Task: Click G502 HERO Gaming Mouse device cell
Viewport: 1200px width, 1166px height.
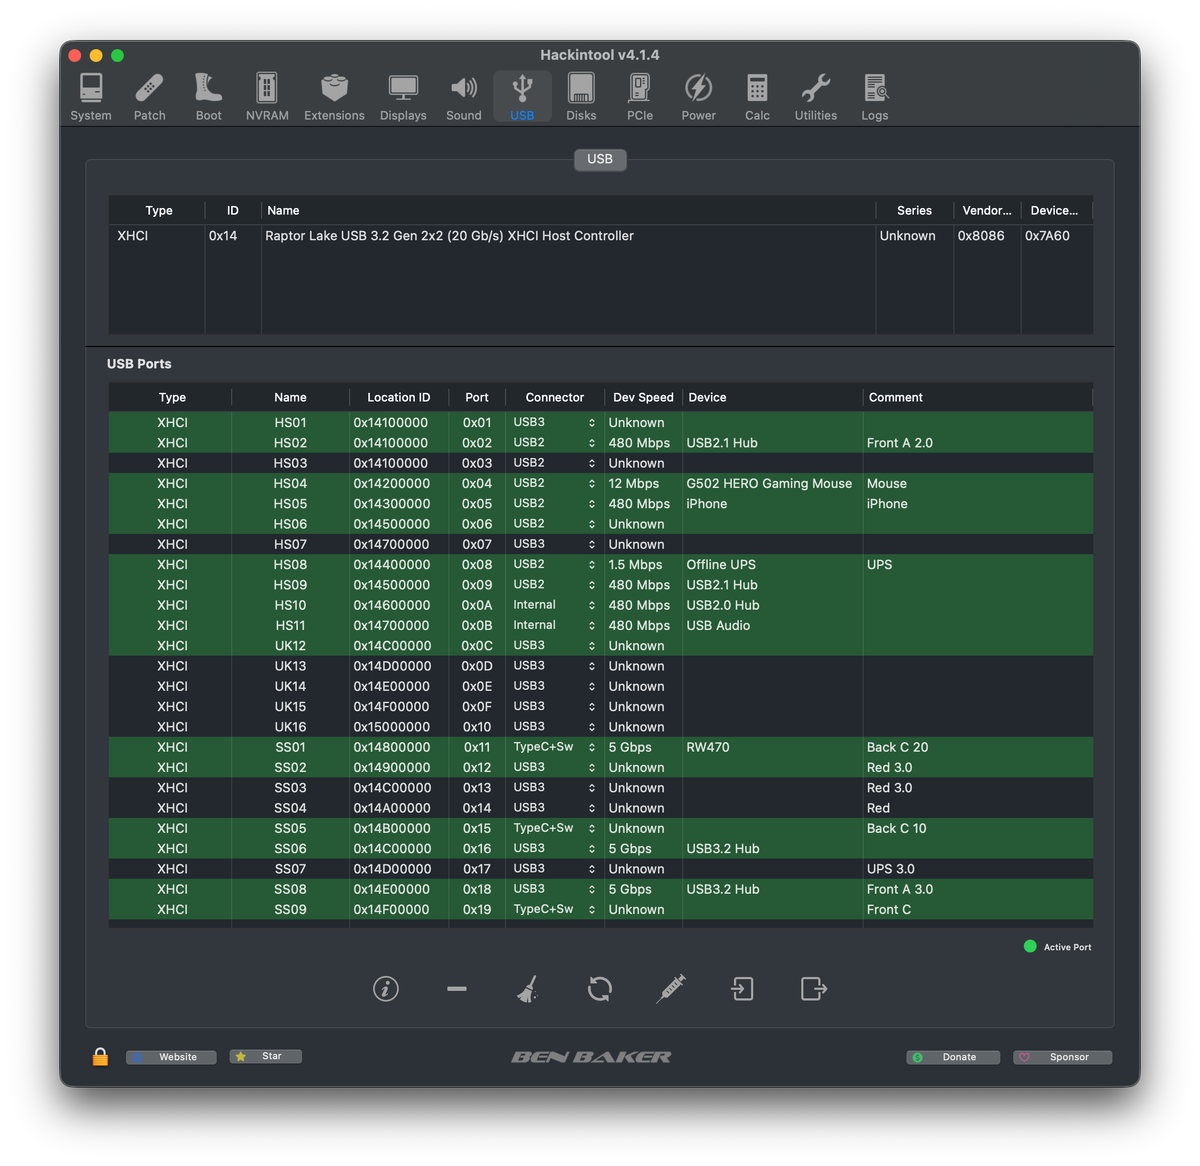Action: pyautogui.click(x=769, y=483)
